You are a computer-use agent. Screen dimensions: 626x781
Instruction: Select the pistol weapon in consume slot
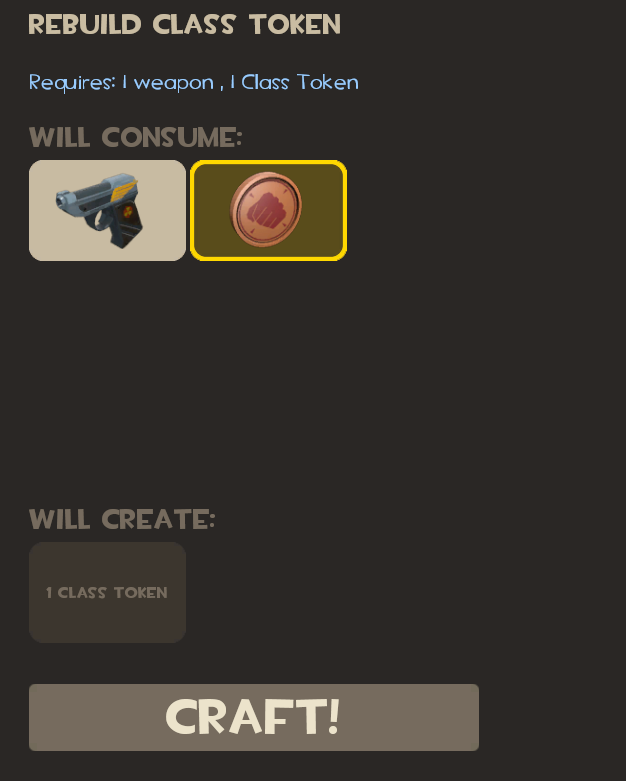pyautogui.click(x=101, y=210)
